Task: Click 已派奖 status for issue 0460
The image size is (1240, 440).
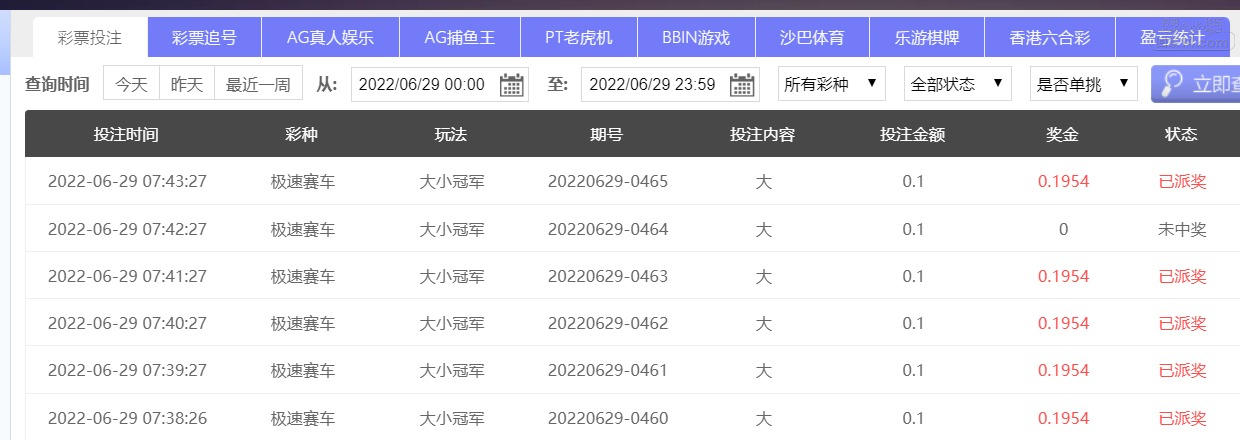Action: (1182, 417)
